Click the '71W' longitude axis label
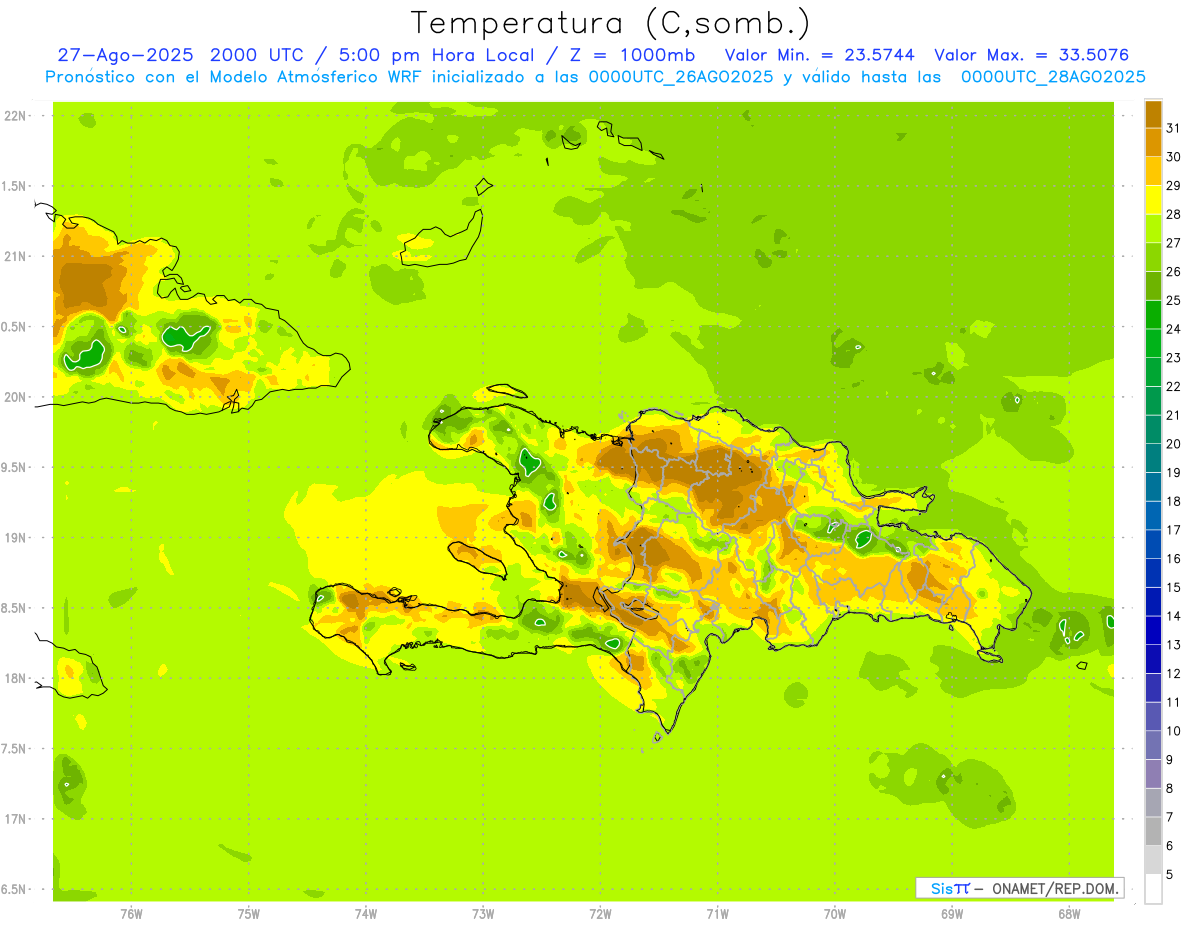Image resolution: width=1200 pixels, height=927 pixels. pos(717,914)
